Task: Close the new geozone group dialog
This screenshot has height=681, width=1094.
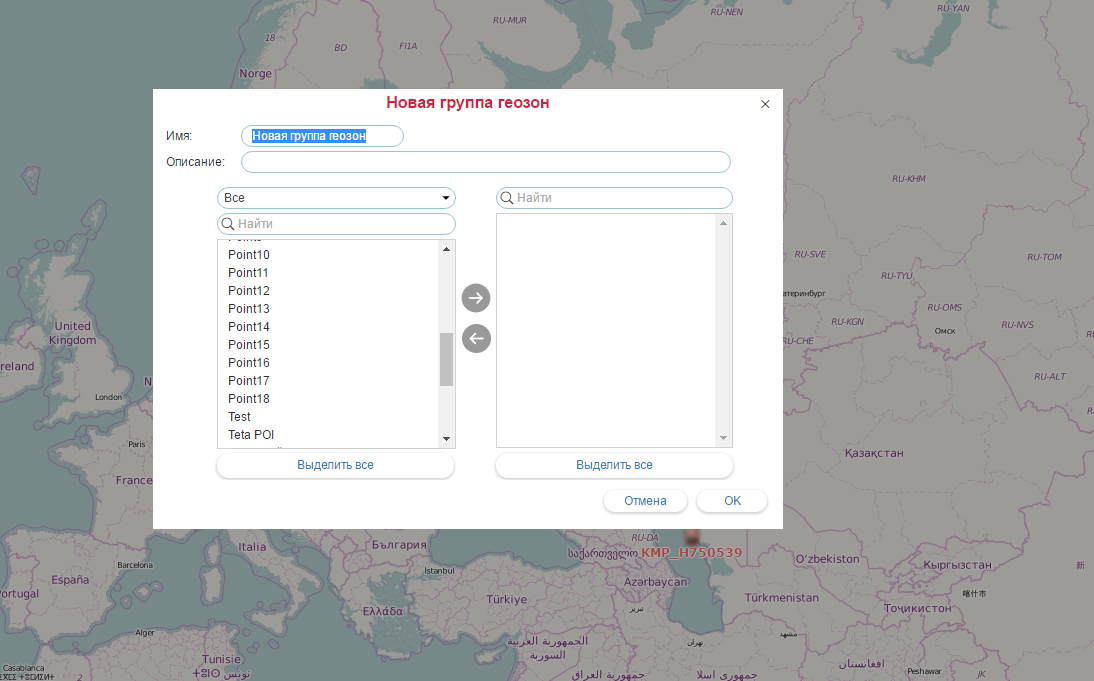Action: 765,104
